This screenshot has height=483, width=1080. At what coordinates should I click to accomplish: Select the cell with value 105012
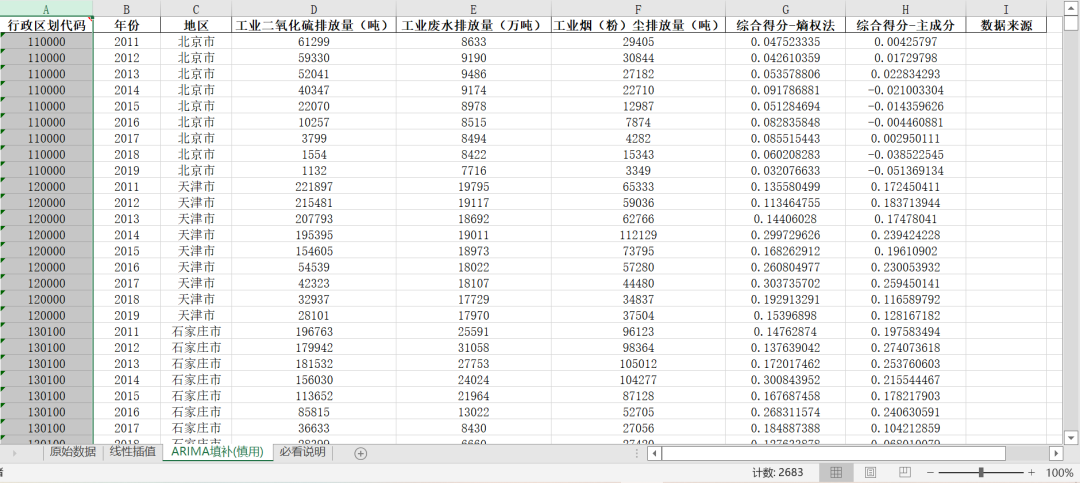pyautogui.click(x=638, y=363)
